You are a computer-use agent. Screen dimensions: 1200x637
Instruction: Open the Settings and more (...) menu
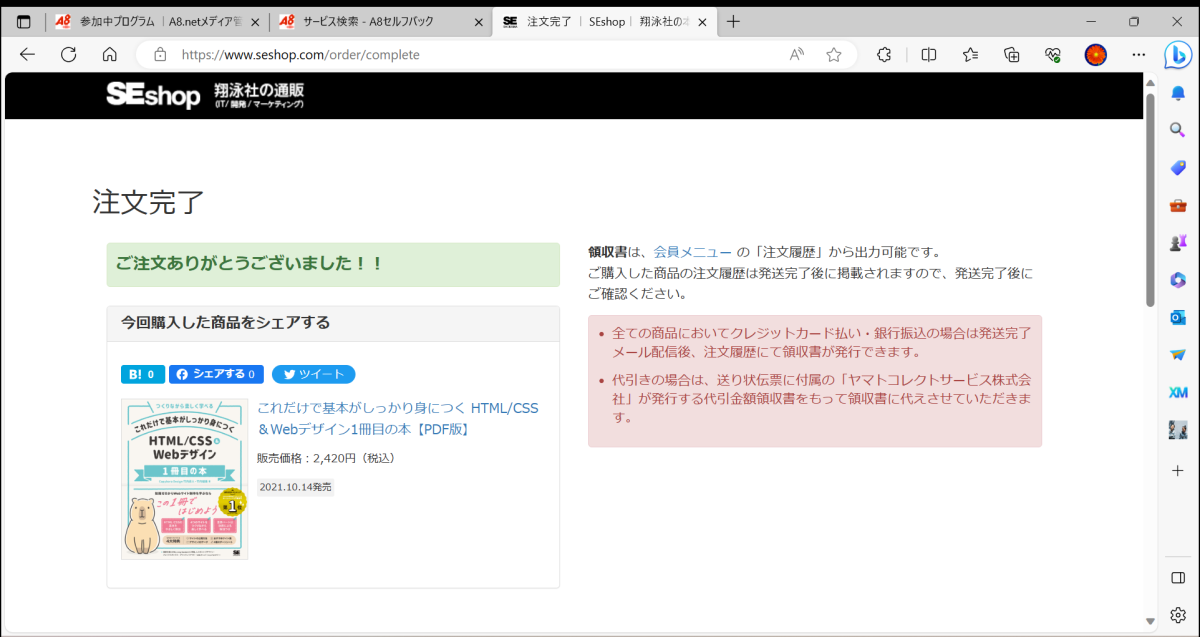pos(1138,55)
